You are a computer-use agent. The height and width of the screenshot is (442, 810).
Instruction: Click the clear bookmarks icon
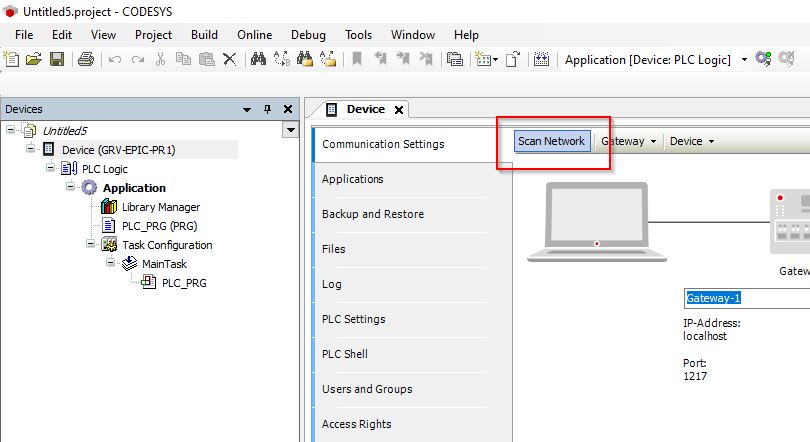pos(426,59)
